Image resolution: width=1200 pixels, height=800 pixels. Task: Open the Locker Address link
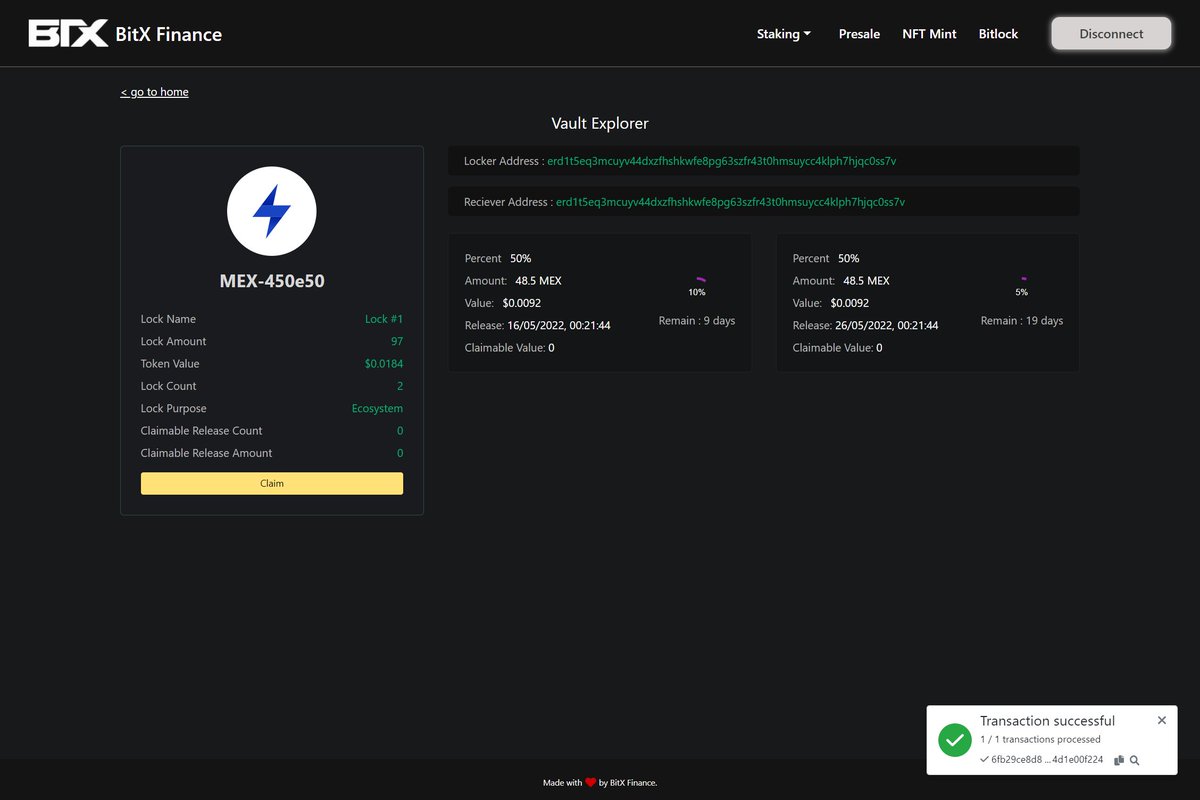tap(722, 161)
